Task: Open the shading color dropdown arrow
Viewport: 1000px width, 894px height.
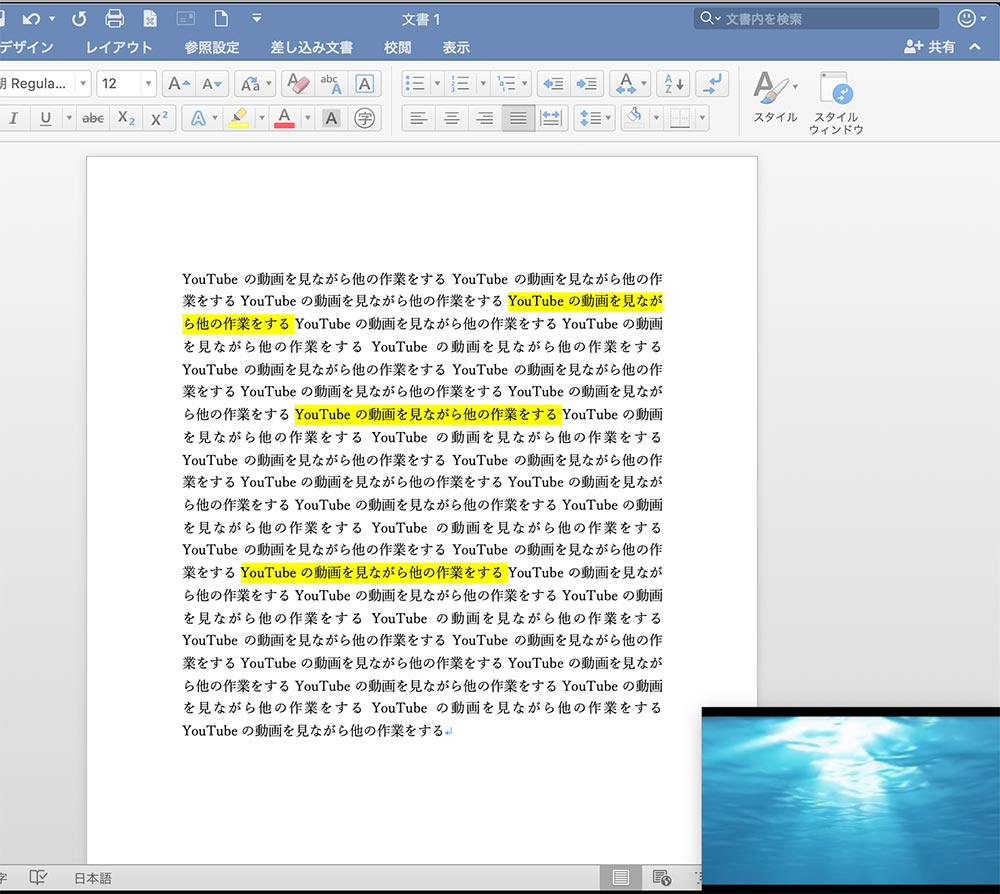Action: click(x=656, y=118)
